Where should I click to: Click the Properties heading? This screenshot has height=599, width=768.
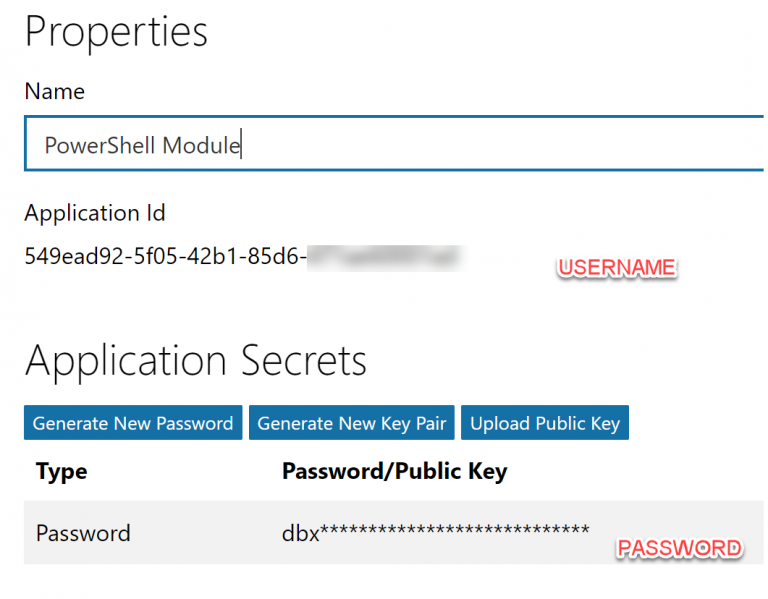116,32
